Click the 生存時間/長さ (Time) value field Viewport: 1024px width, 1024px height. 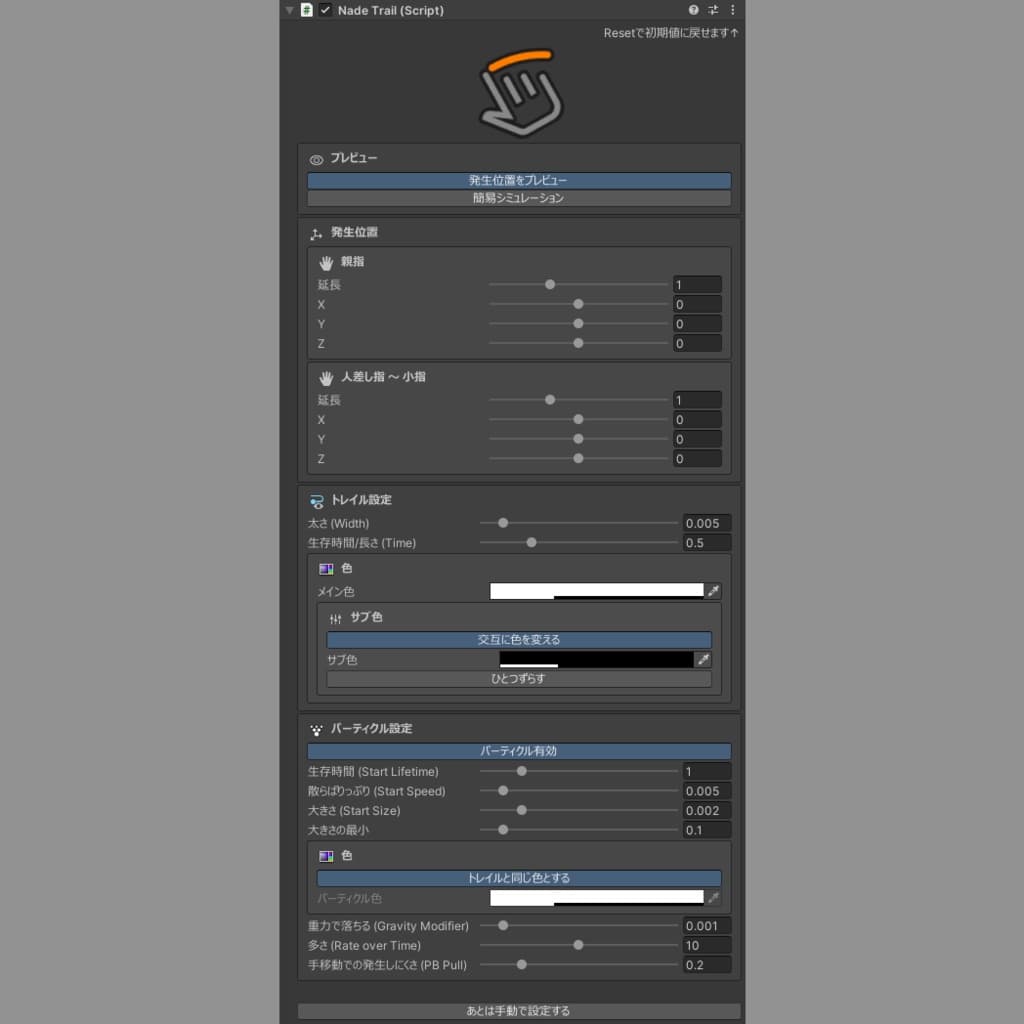707,543
